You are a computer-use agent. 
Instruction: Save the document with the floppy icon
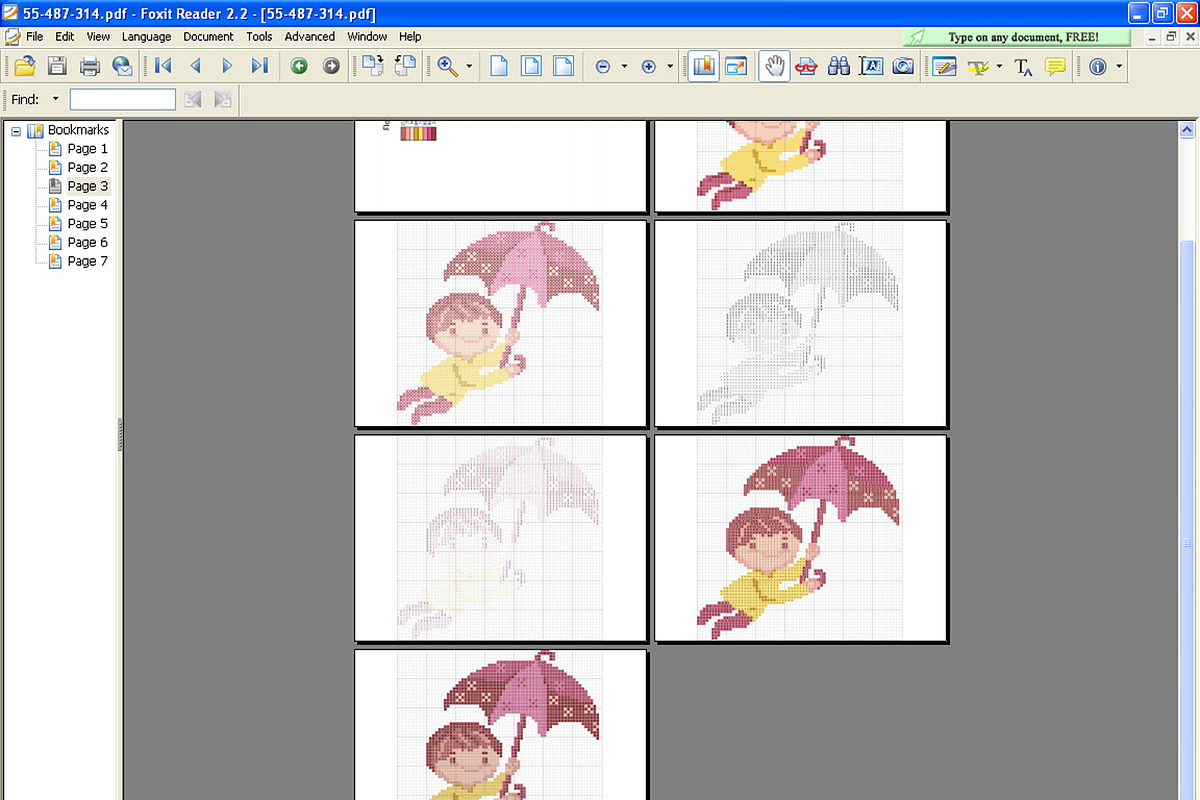coord(57,67)
